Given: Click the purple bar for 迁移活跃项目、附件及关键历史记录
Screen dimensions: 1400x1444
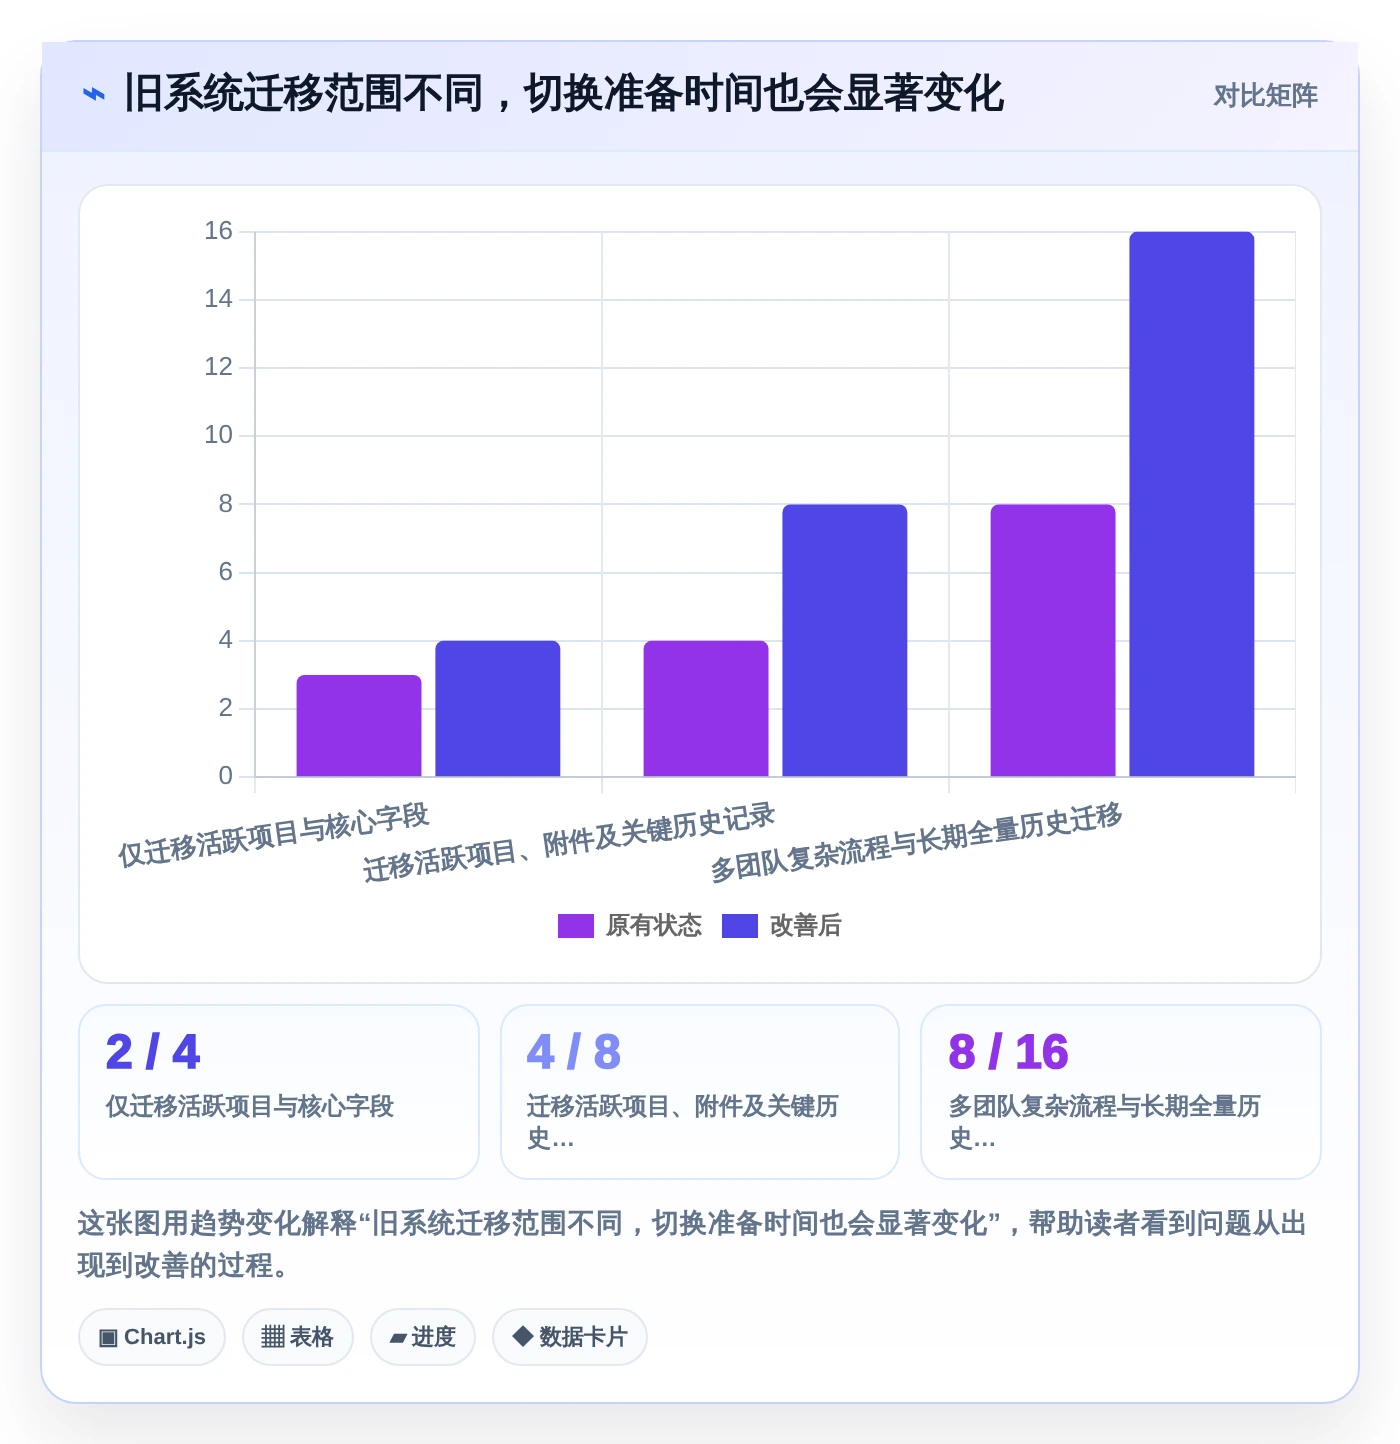Looking at the screenshot, I should pos(706,709).
